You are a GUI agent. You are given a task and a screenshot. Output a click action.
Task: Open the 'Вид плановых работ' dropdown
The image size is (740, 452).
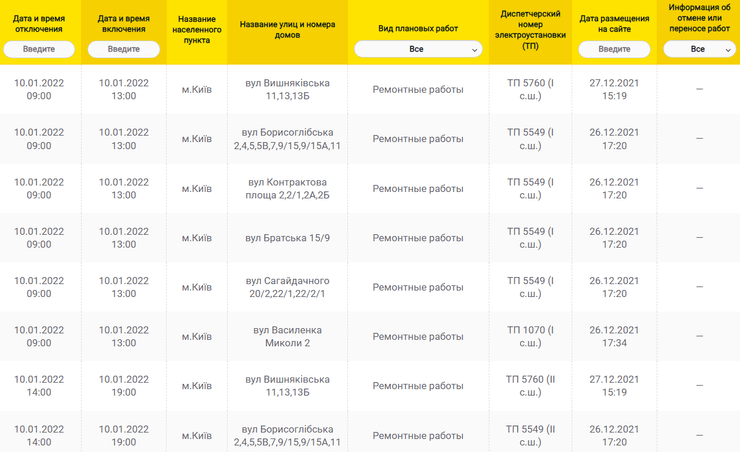[418, 49]
